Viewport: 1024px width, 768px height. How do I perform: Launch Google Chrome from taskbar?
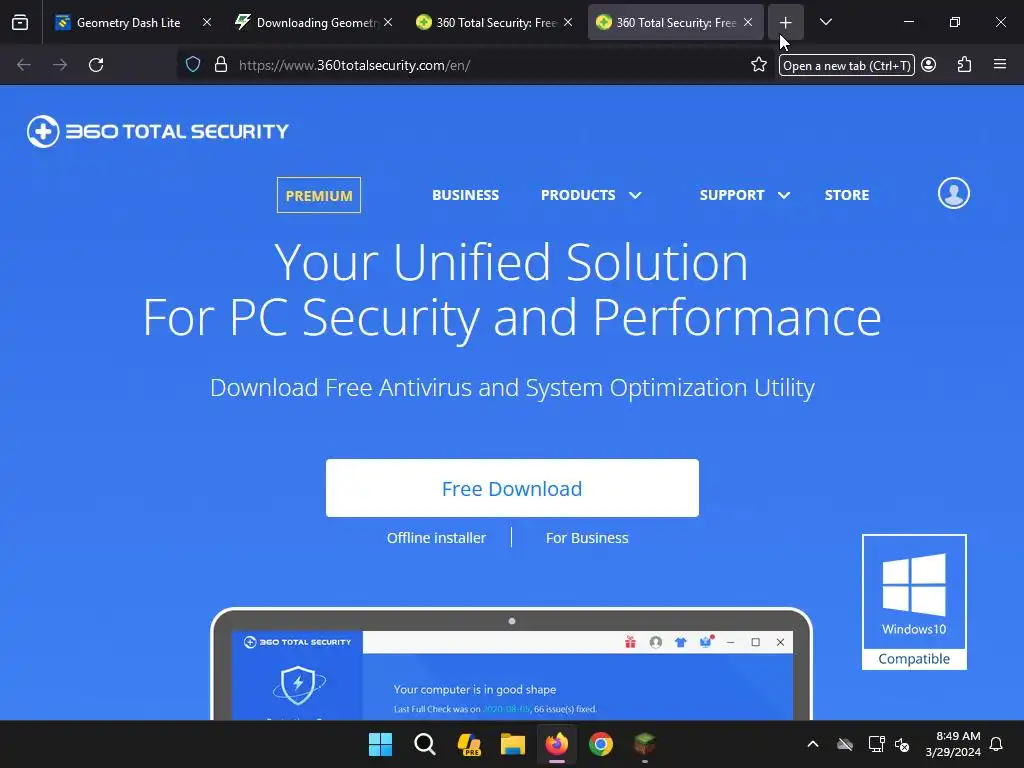[x=601, y=744]
